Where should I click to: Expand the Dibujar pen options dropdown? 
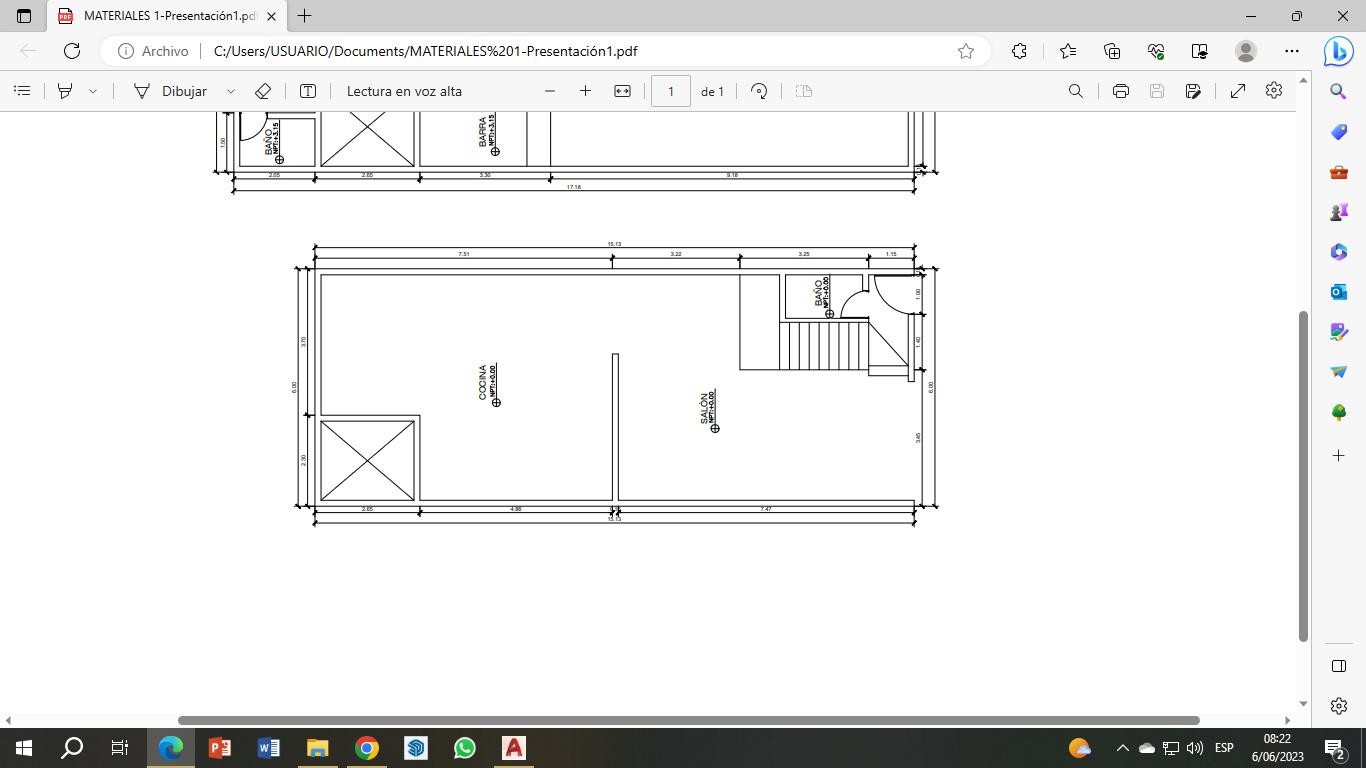(231, 91)
